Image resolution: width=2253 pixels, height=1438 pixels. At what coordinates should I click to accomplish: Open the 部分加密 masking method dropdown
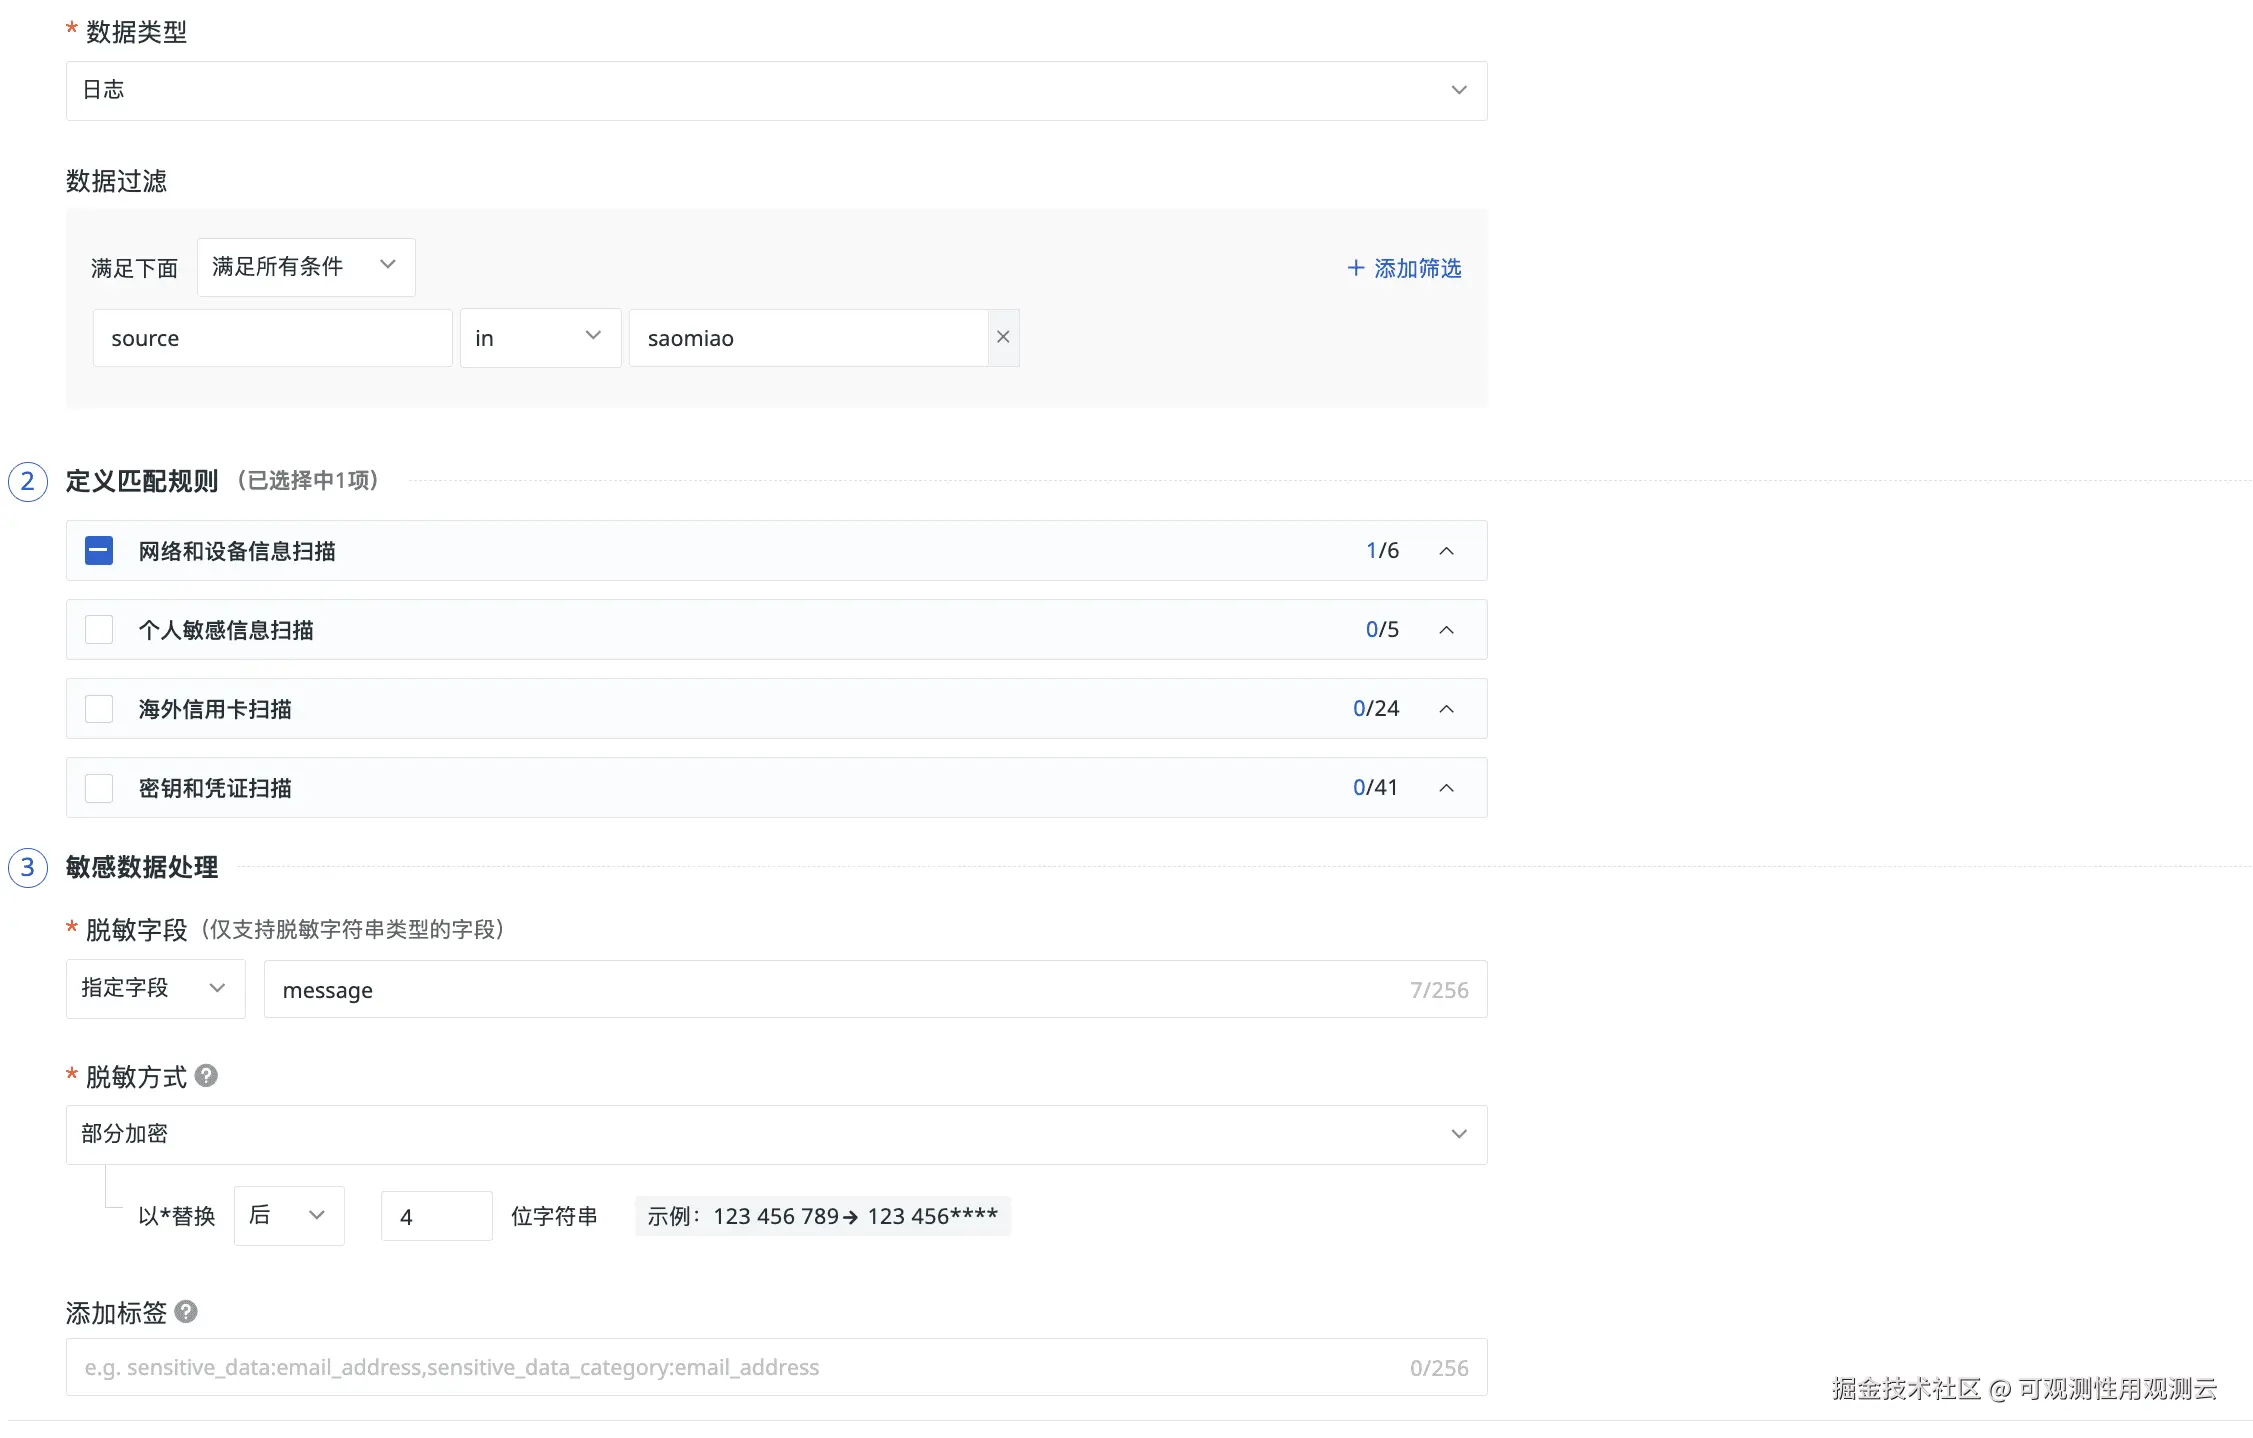click(776, 1134)
